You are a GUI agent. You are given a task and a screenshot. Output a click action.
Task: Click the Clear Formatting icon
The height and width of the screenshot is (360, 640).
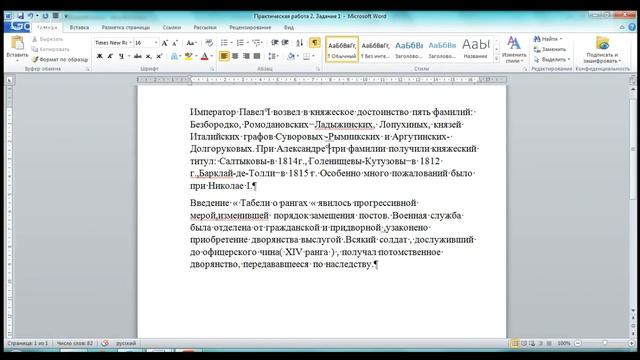point(209,43)
